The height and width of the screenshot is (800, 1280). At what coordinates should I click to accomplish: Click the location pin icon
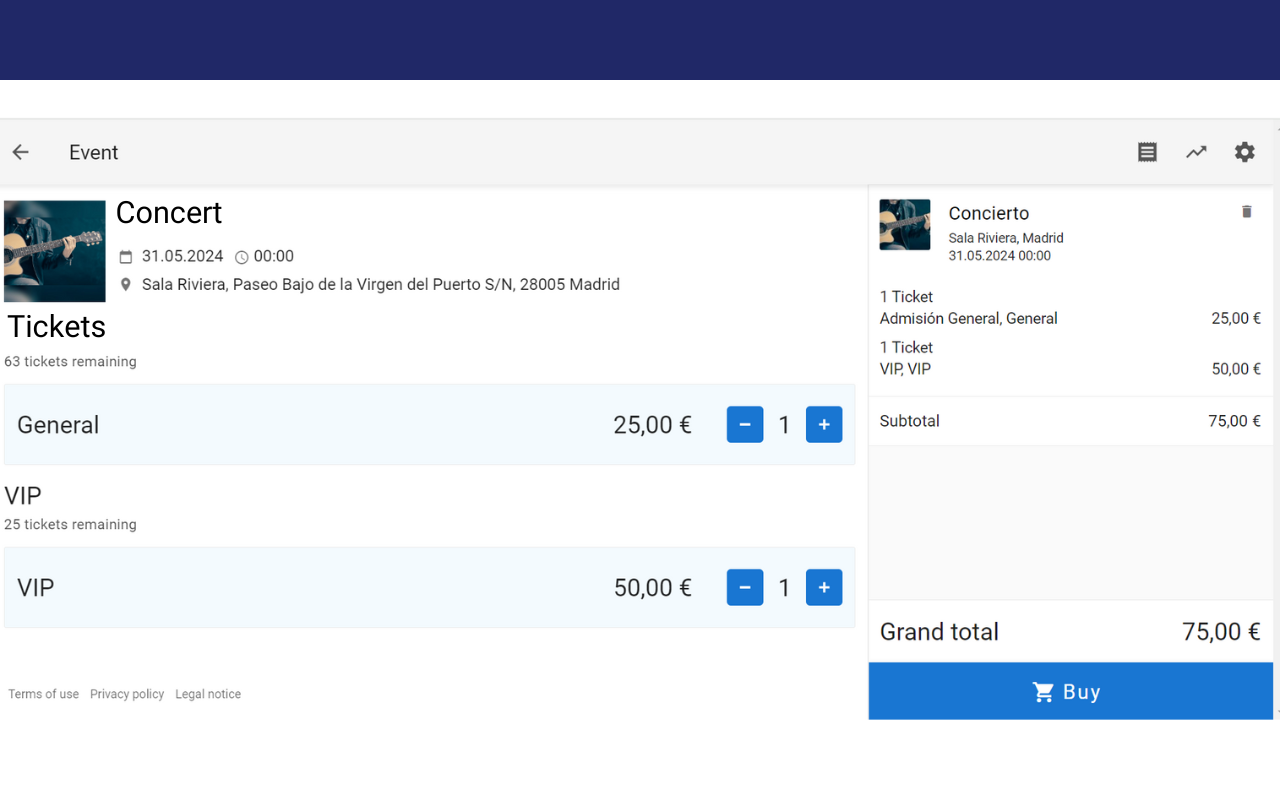coord(126,285)
